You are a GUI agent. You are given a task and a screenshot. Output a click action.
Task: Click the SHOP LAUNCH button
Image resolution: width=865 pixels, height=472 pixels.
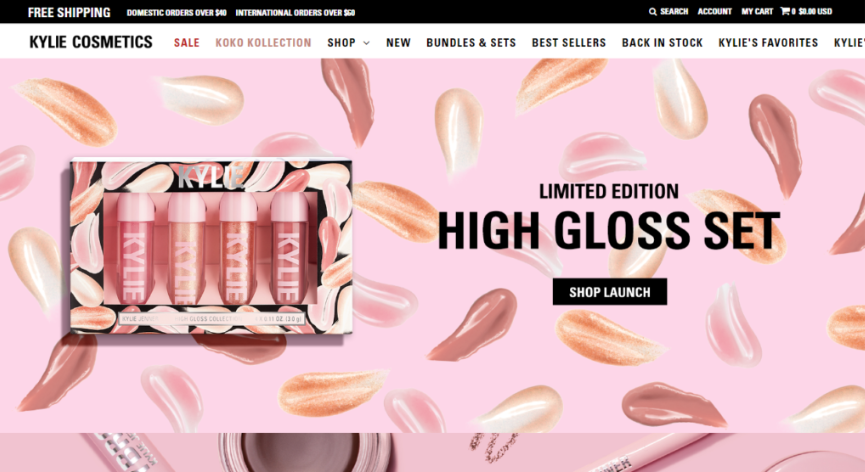tap(610, 292)
